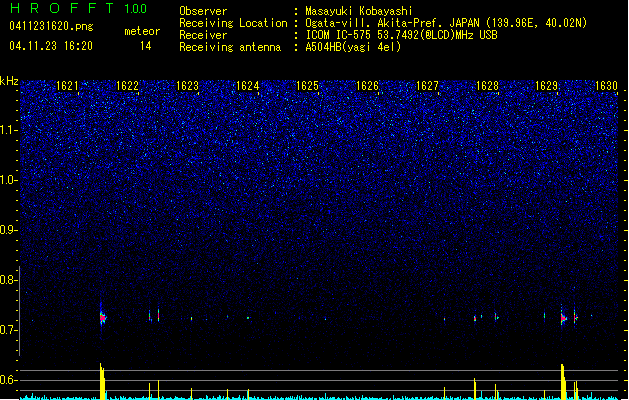
Task: Click the strong meteor echo after 1629
Action: tap(563, 319)
